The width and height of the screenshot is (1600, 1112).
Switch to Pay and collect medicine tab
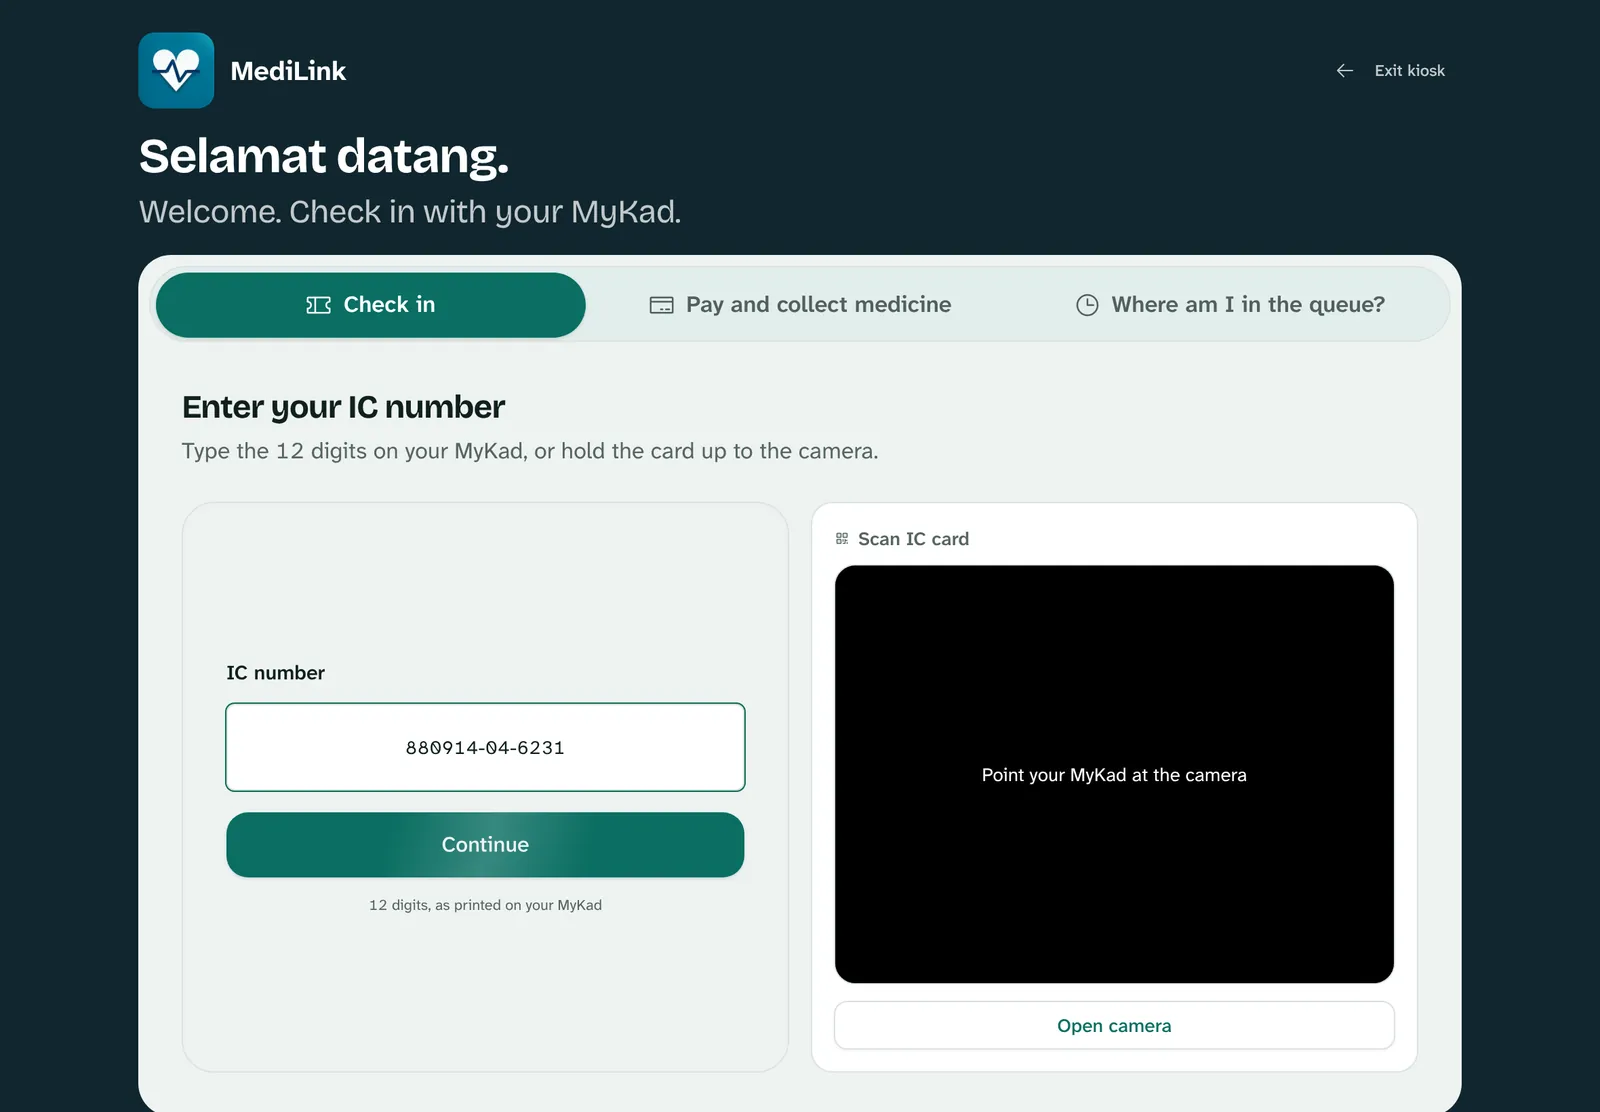click(x=800, y=305)
